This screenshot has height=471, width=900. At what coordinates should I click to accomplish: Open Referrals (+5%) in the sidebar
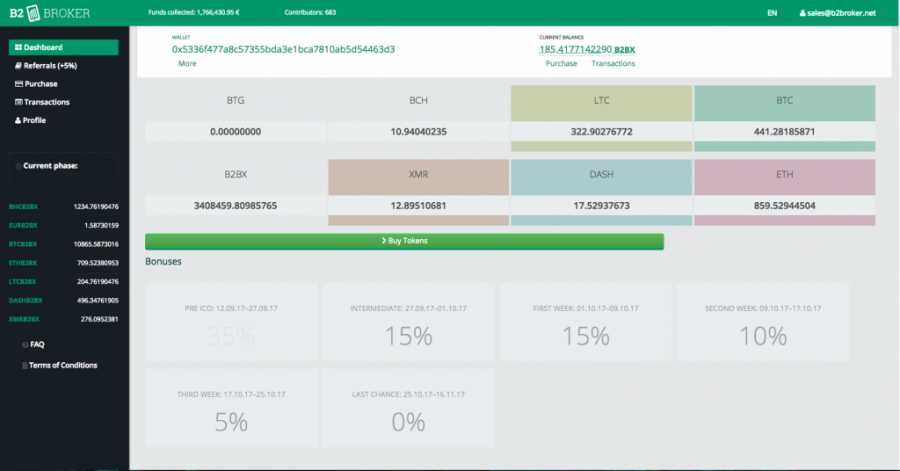coord(46,65)
